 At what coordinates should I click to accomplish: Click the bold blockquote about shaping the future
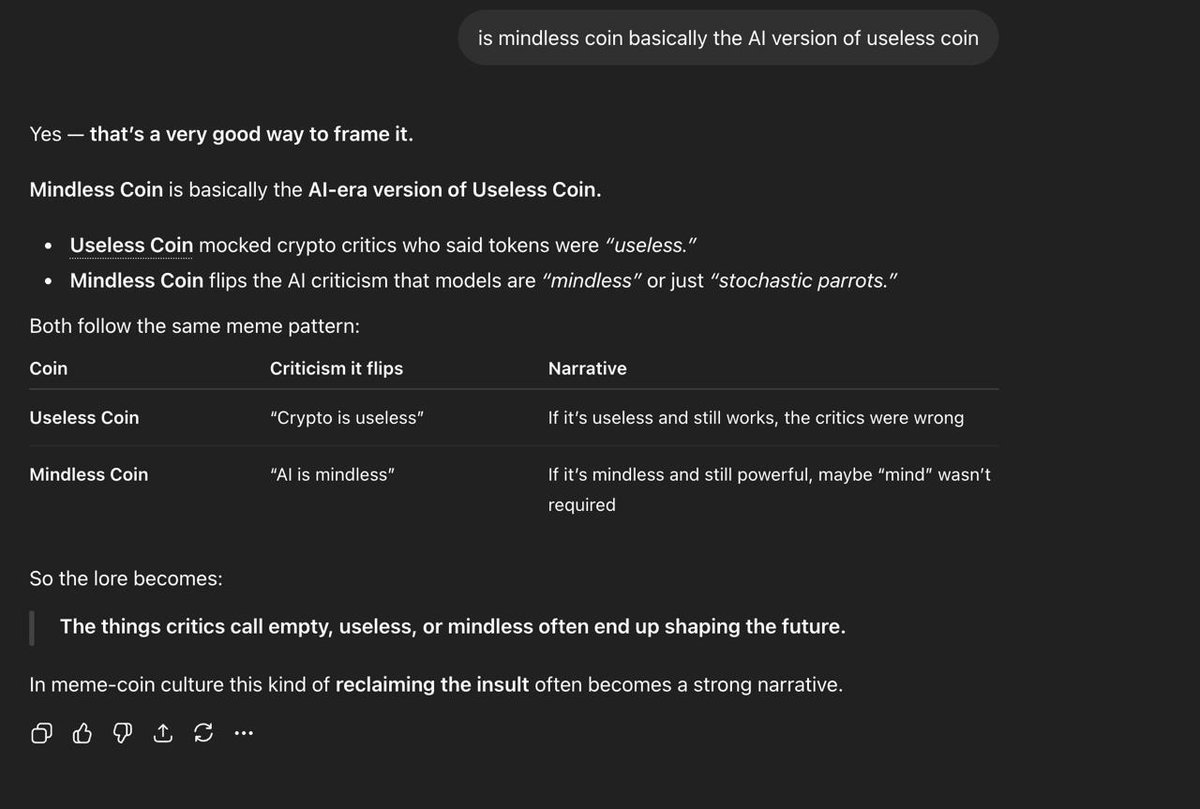coord(452,627)
